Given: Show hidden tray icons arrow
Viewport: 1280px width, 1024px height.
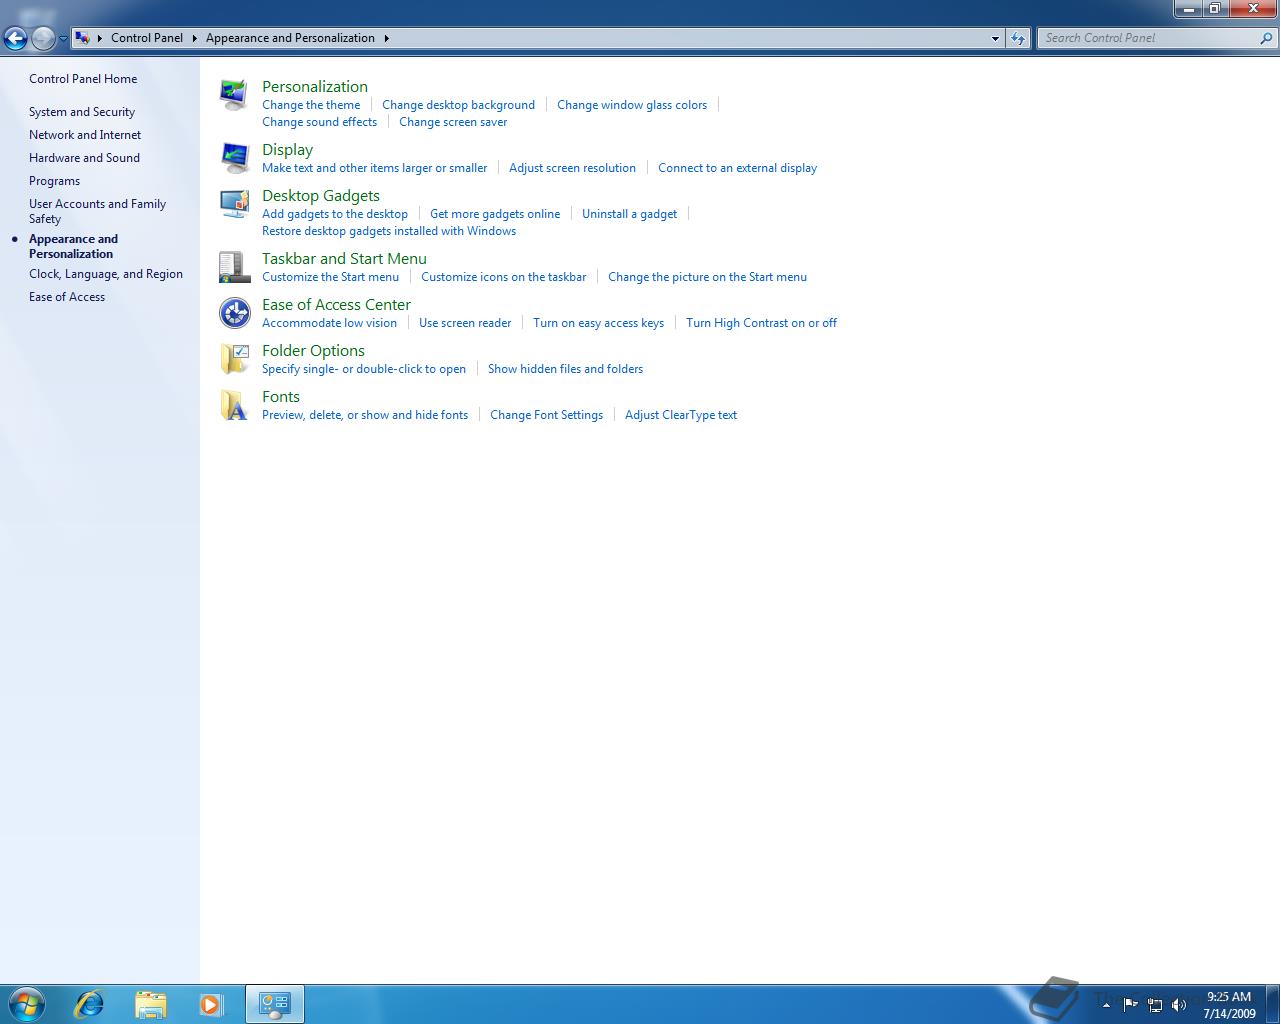Looking at the screenshot, I should (x=1106, y=1004).
